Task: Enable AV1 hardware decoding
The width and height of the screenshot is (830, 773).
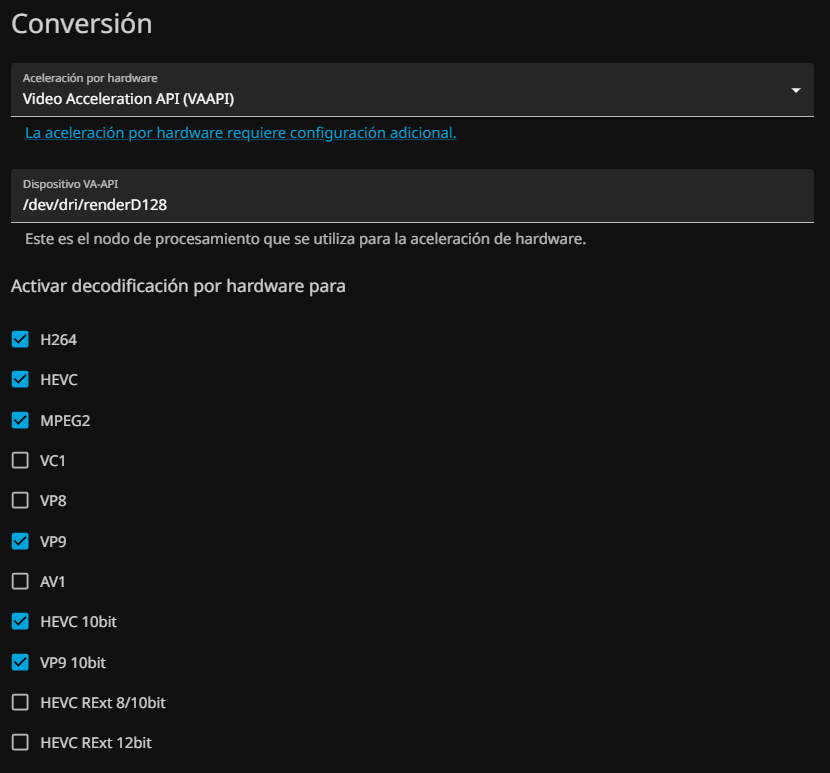Action: [x=20, y=581]
